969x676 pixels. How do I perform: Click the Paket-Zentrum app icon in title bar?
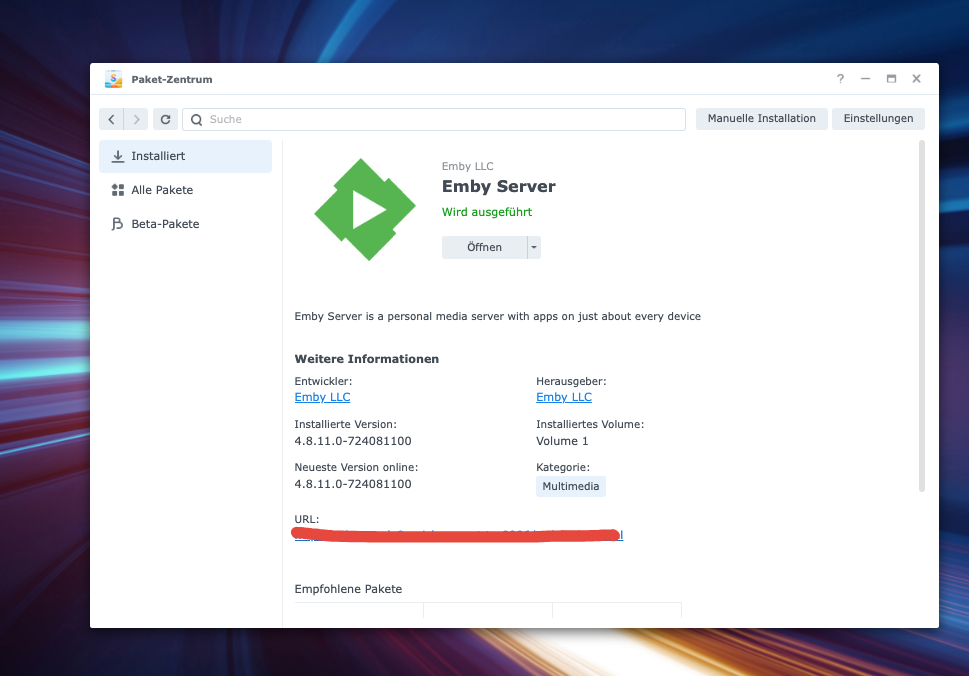(x=113, y=79)
